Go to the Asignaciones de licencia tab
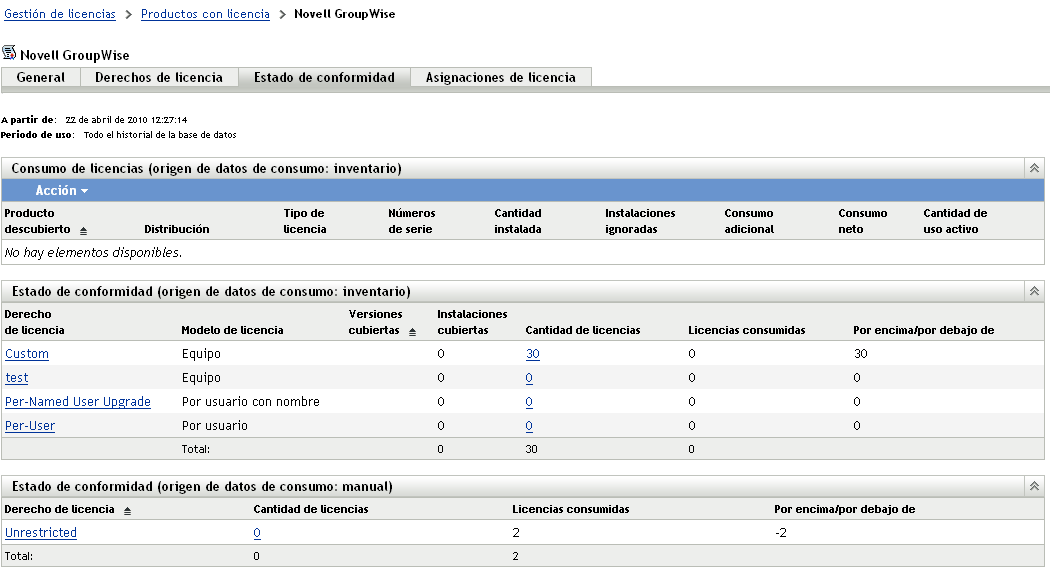The height and width of the screenshot is (571, 1050). [x=501, y=77]
